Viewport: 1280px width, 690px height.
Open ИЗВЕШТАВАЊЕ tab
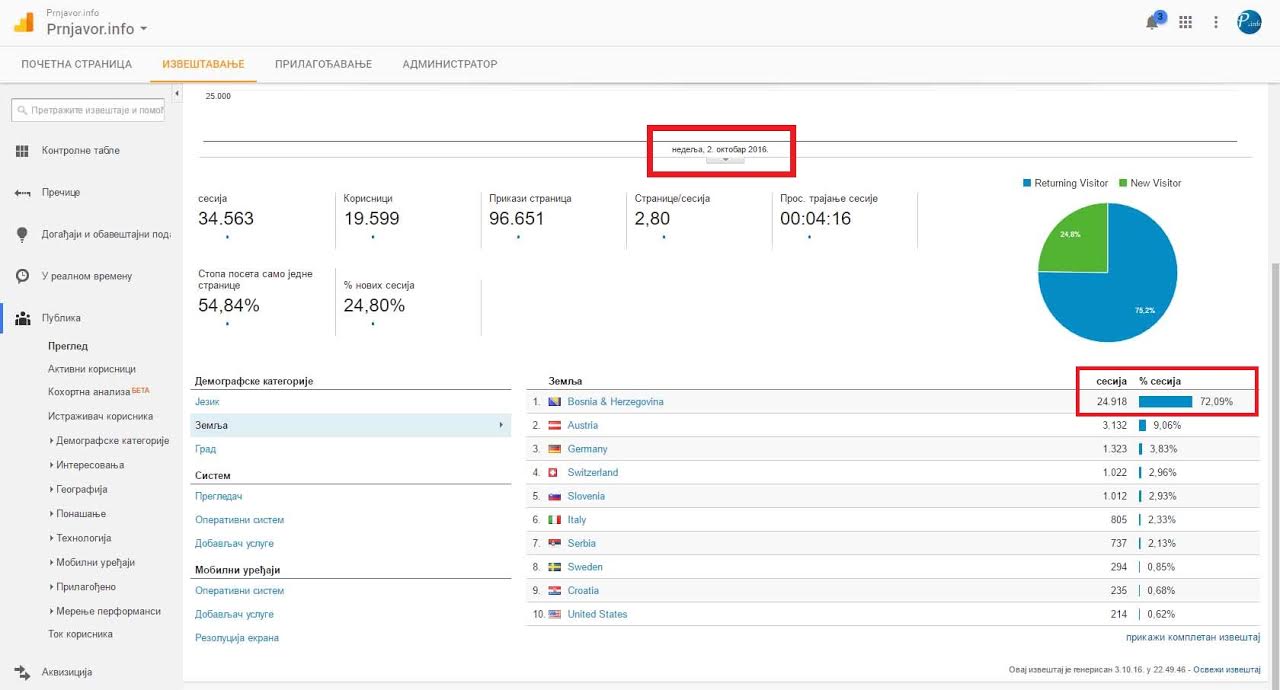[203, 64]
